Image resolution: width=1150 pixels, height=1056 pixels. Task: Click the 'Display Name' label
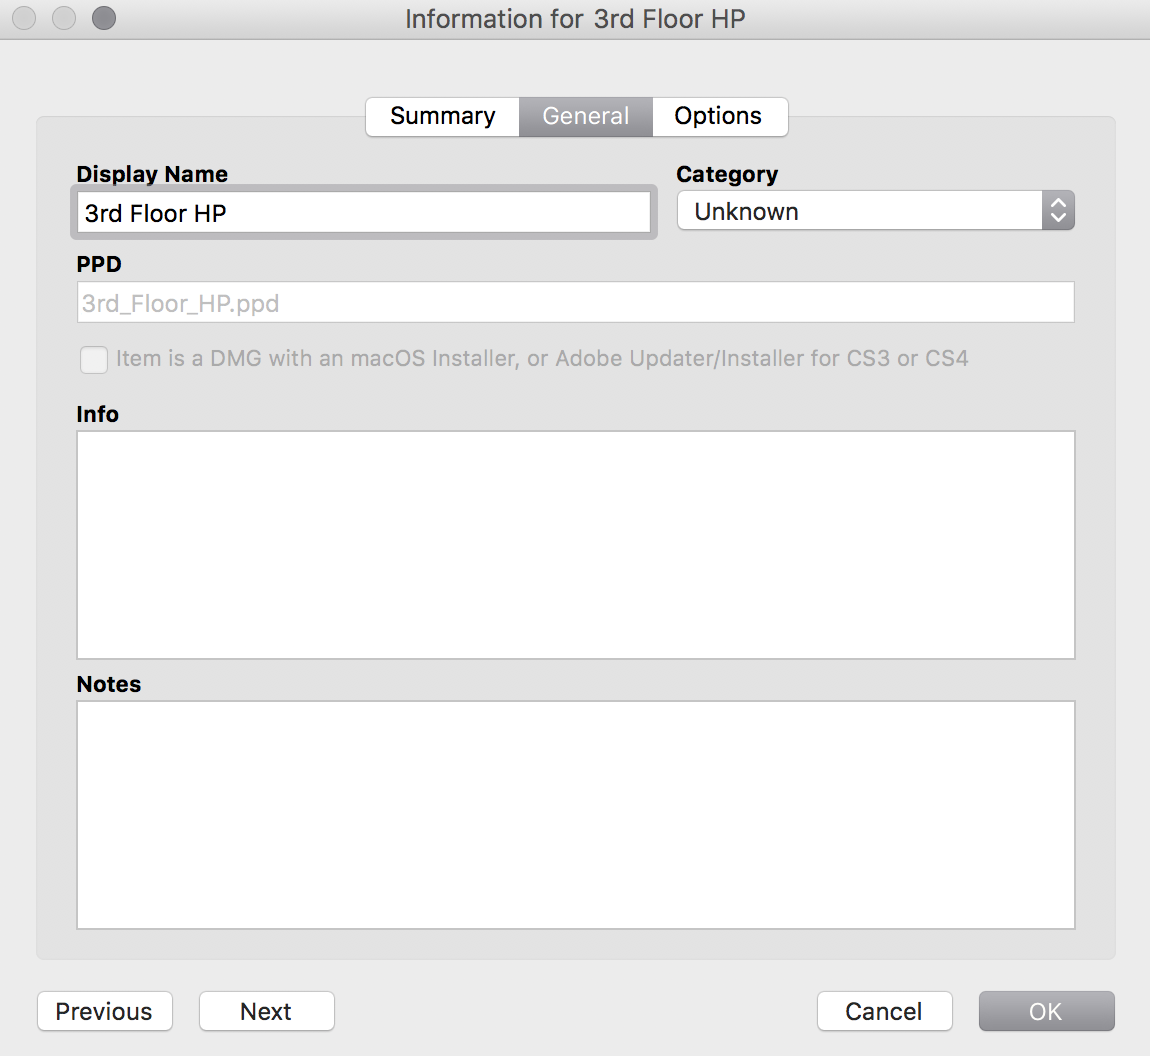tap(152, 174)
